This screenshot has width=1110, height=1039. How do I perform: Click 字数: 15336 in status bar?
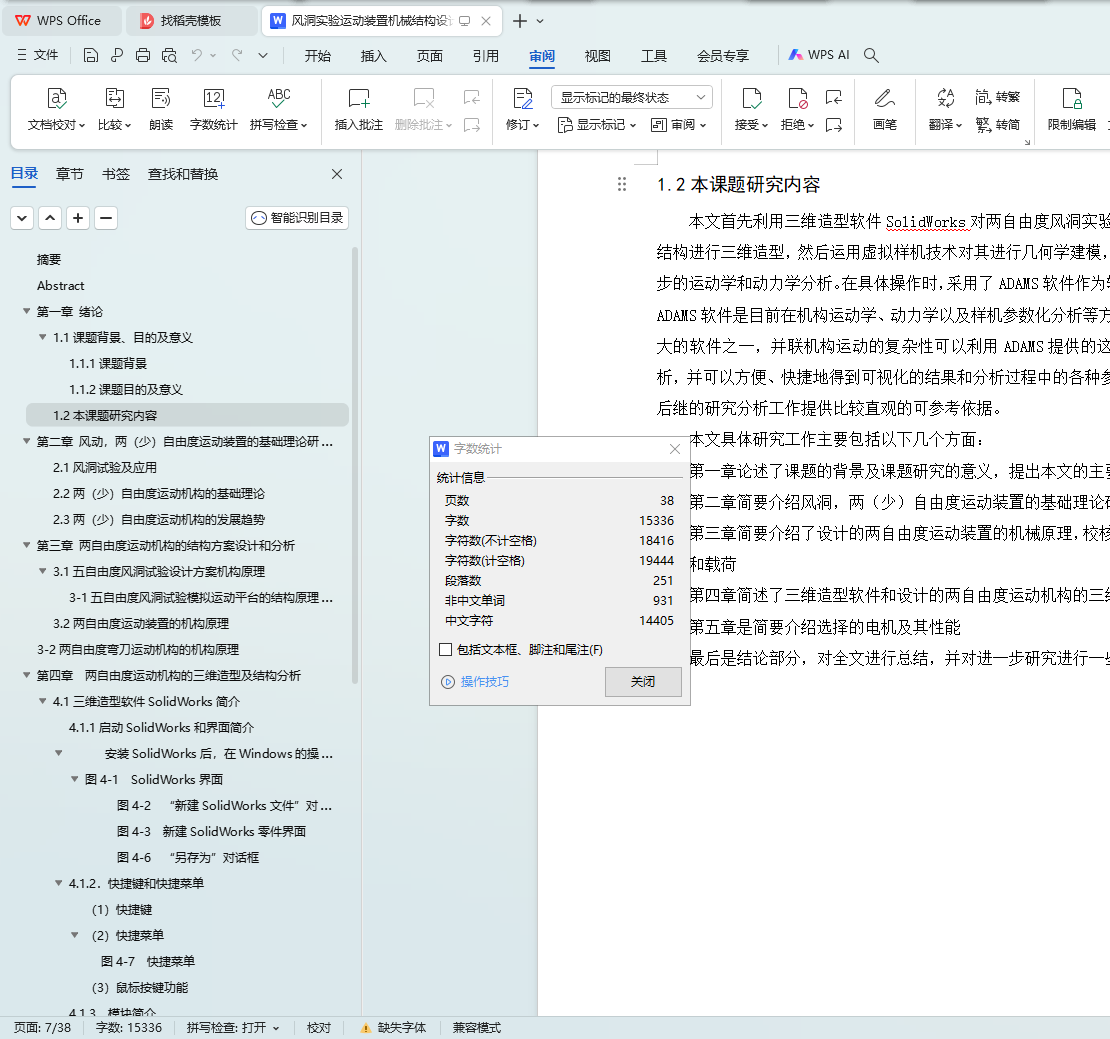click(x=129, y=1028)
